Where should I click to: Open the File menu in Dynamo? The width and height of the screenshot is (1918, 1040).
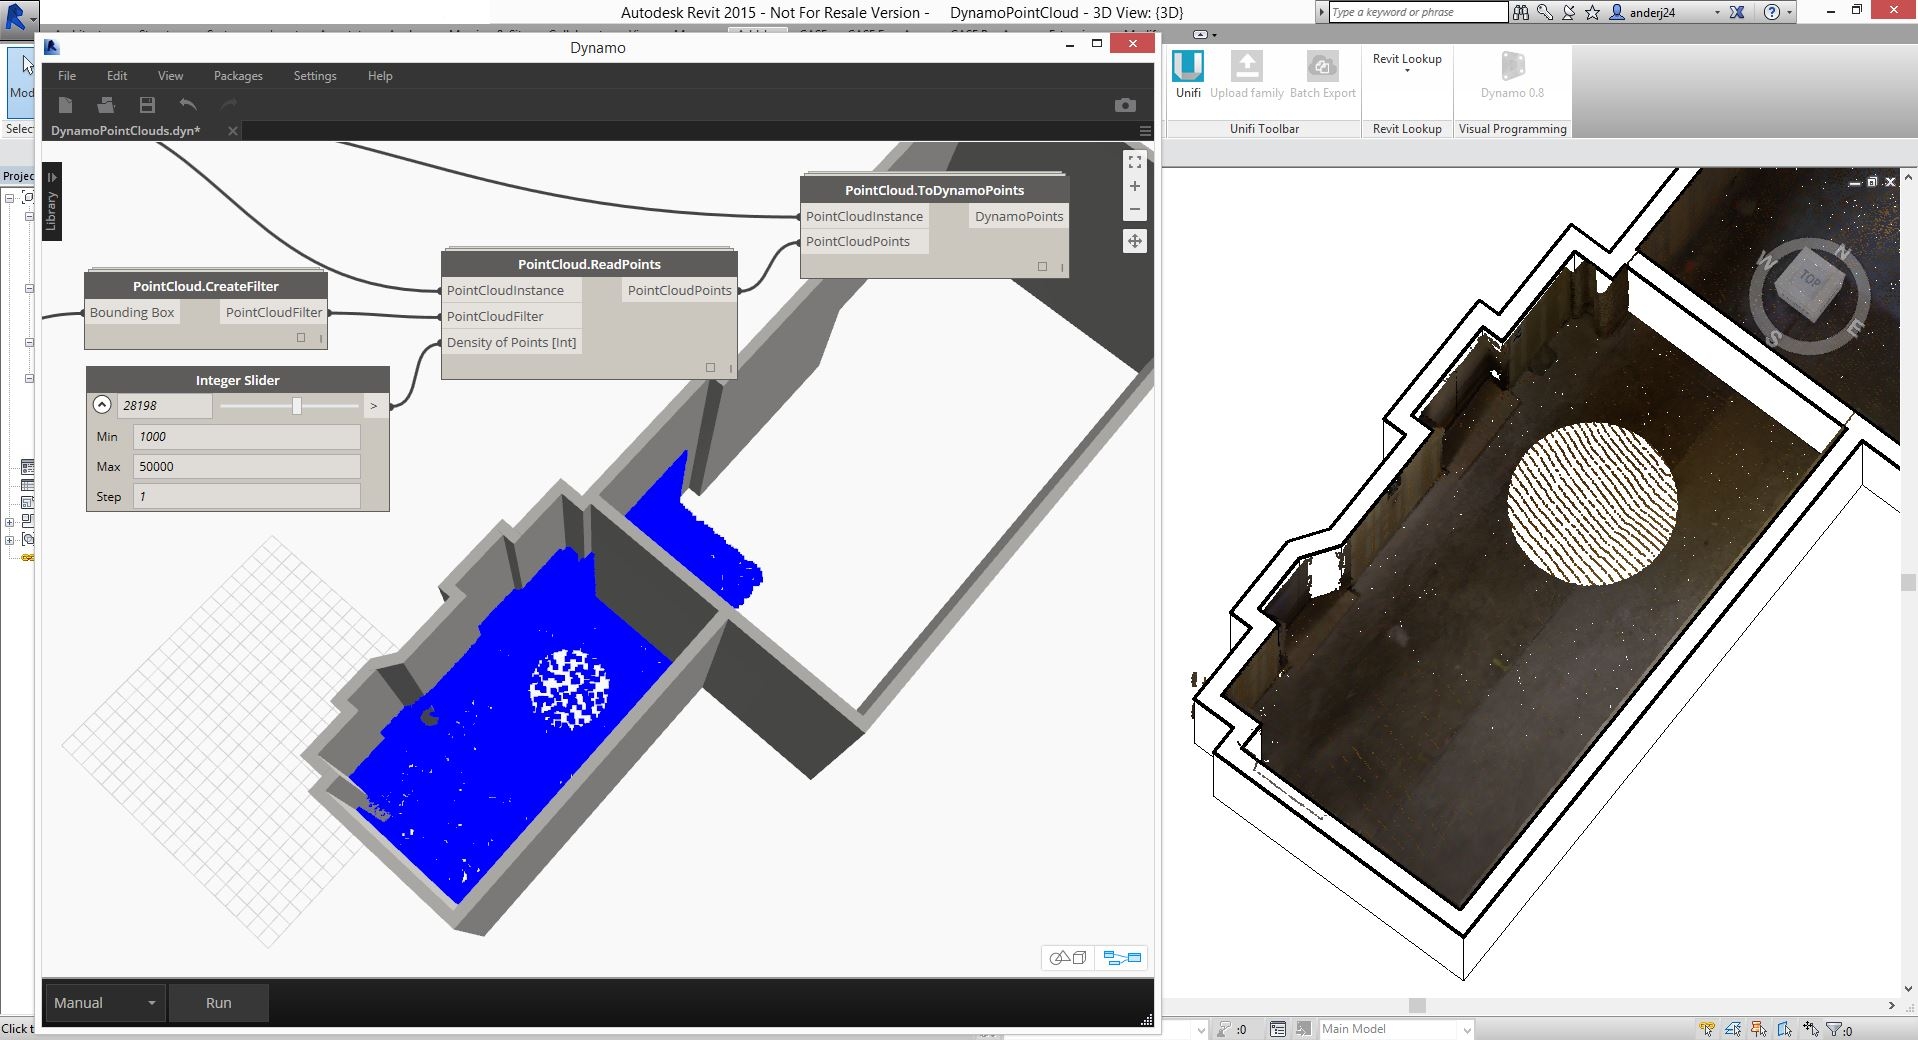coord(67,76)
